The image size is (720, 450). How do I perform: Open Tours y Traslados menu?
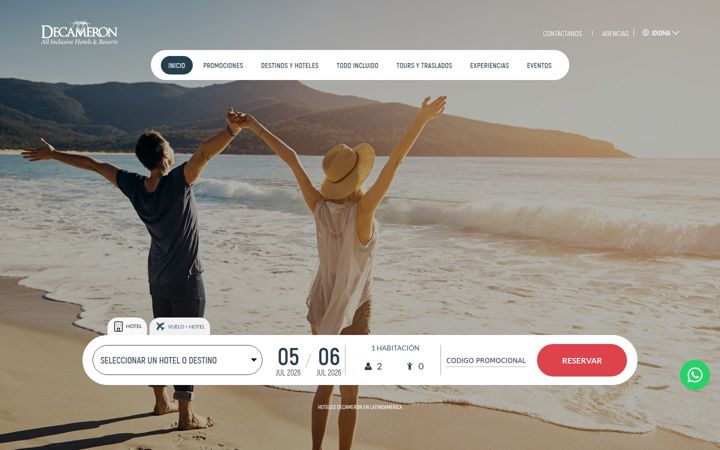tap(424, 66)
